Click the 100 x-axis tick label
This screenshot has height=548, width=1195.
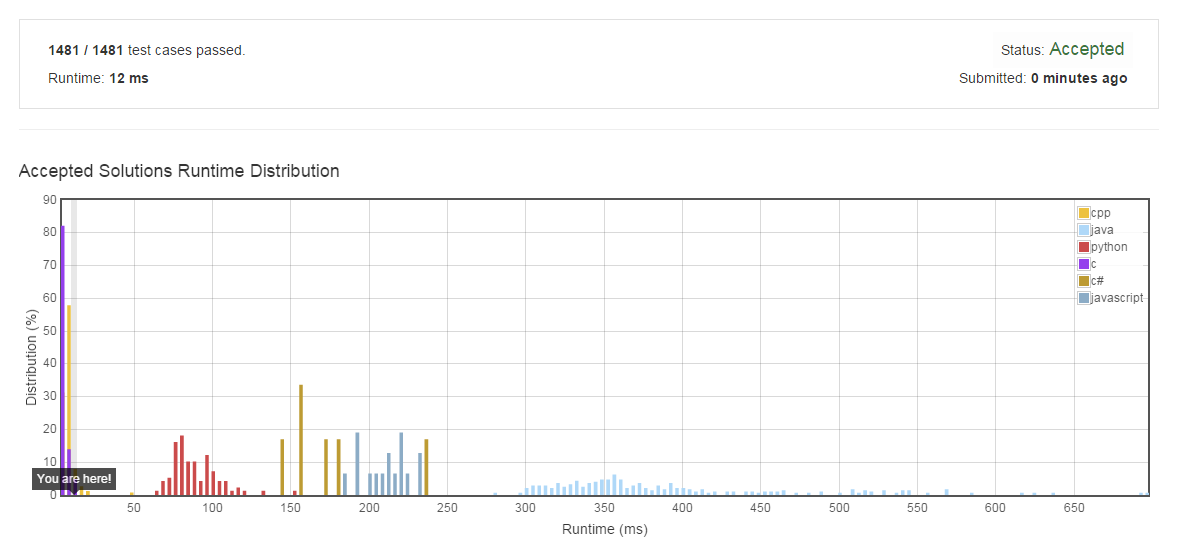[x=212, y=507]
